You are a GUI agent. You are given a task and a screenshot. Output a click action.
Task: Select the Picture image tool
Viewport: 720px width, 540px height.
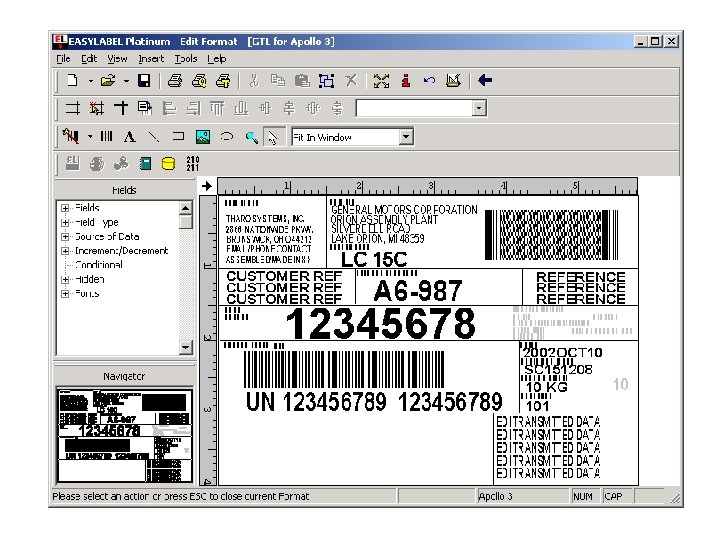(x=202, y=136)
